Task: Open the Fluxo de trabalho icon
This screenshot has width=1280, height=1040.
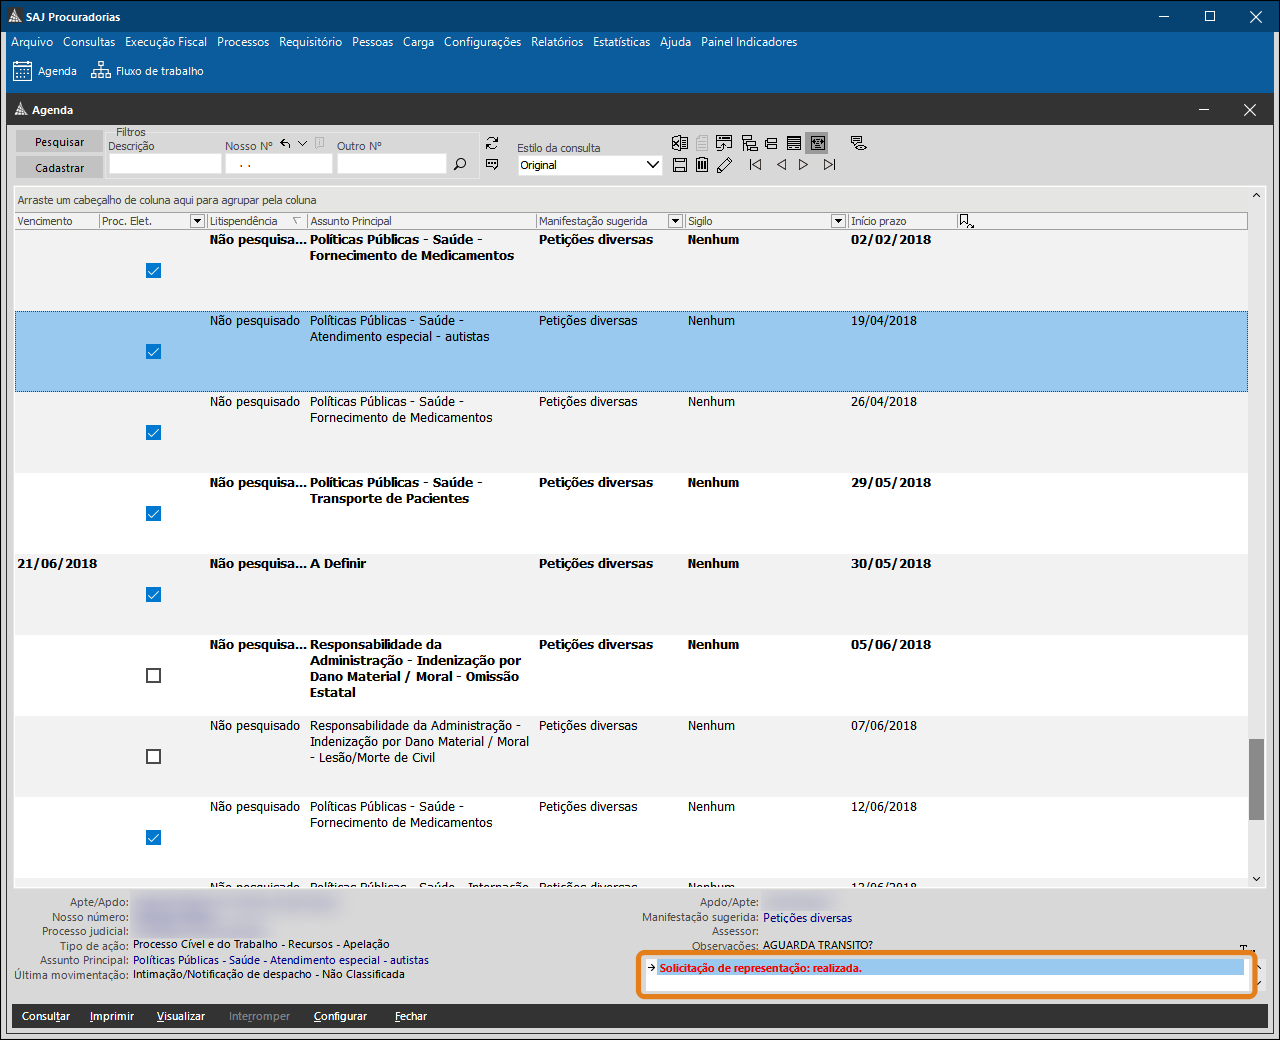Action: [x=101, y=71]
